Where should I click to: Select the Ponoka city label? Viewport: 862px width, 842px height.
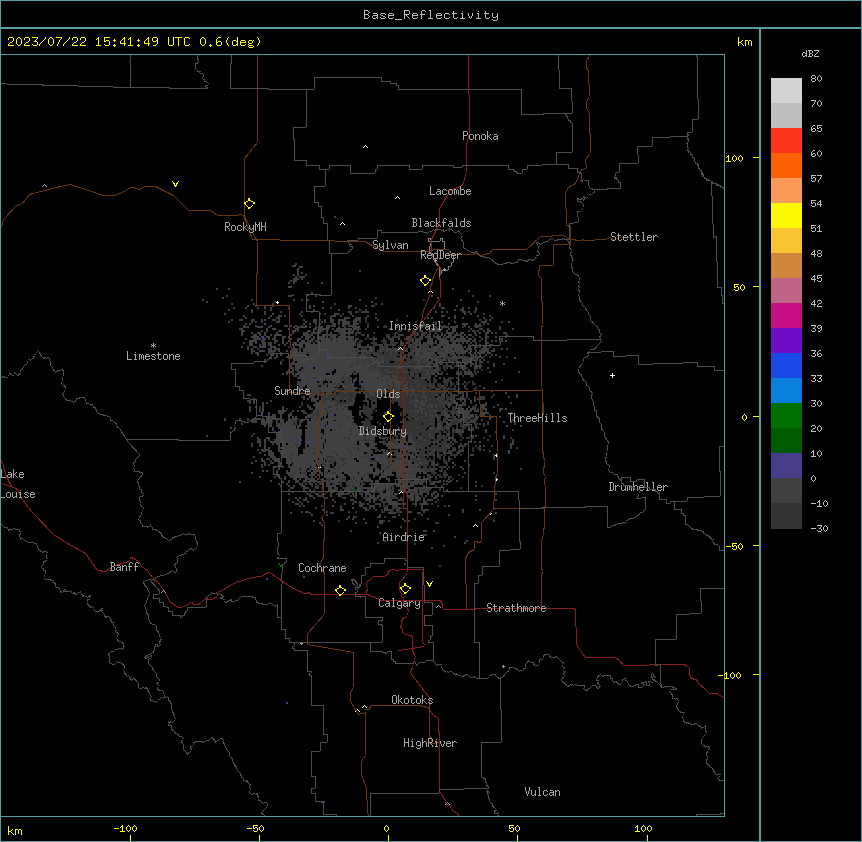tap(480, 136)
